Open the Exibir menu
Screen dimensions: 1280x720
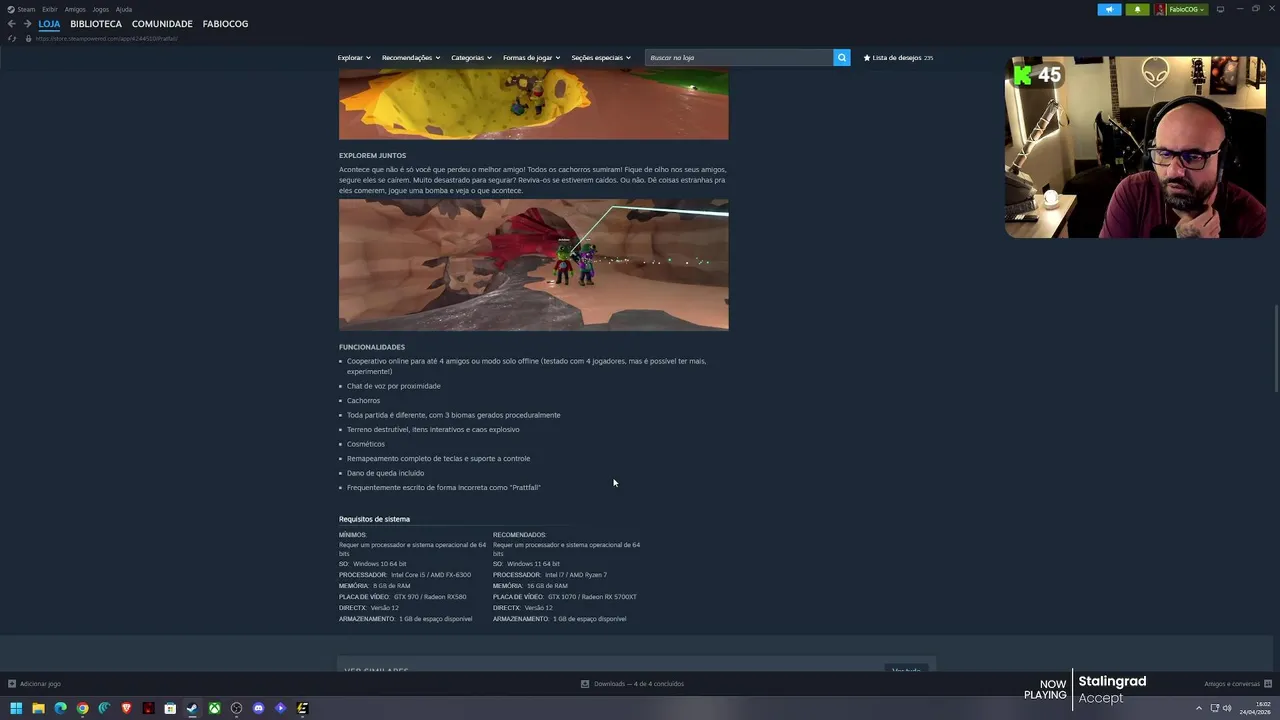[49, 9]
